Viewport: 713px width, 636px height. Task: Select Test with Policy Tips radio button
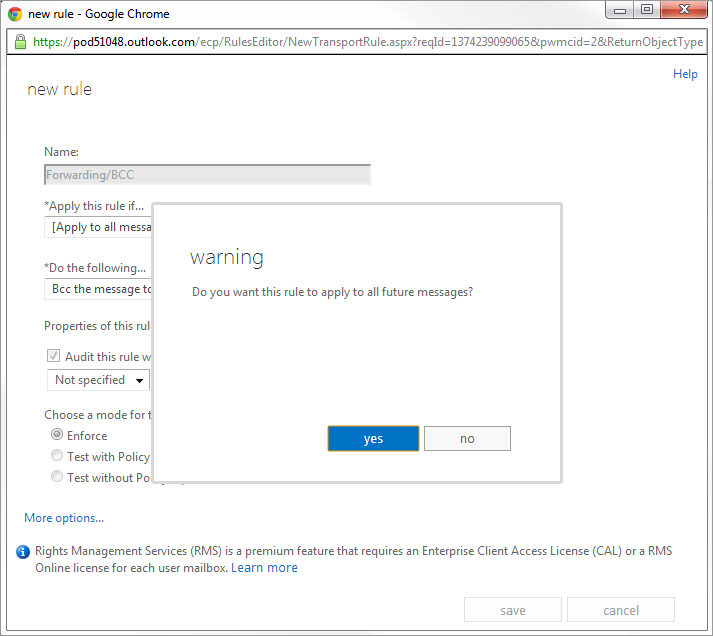pos(57,455)
